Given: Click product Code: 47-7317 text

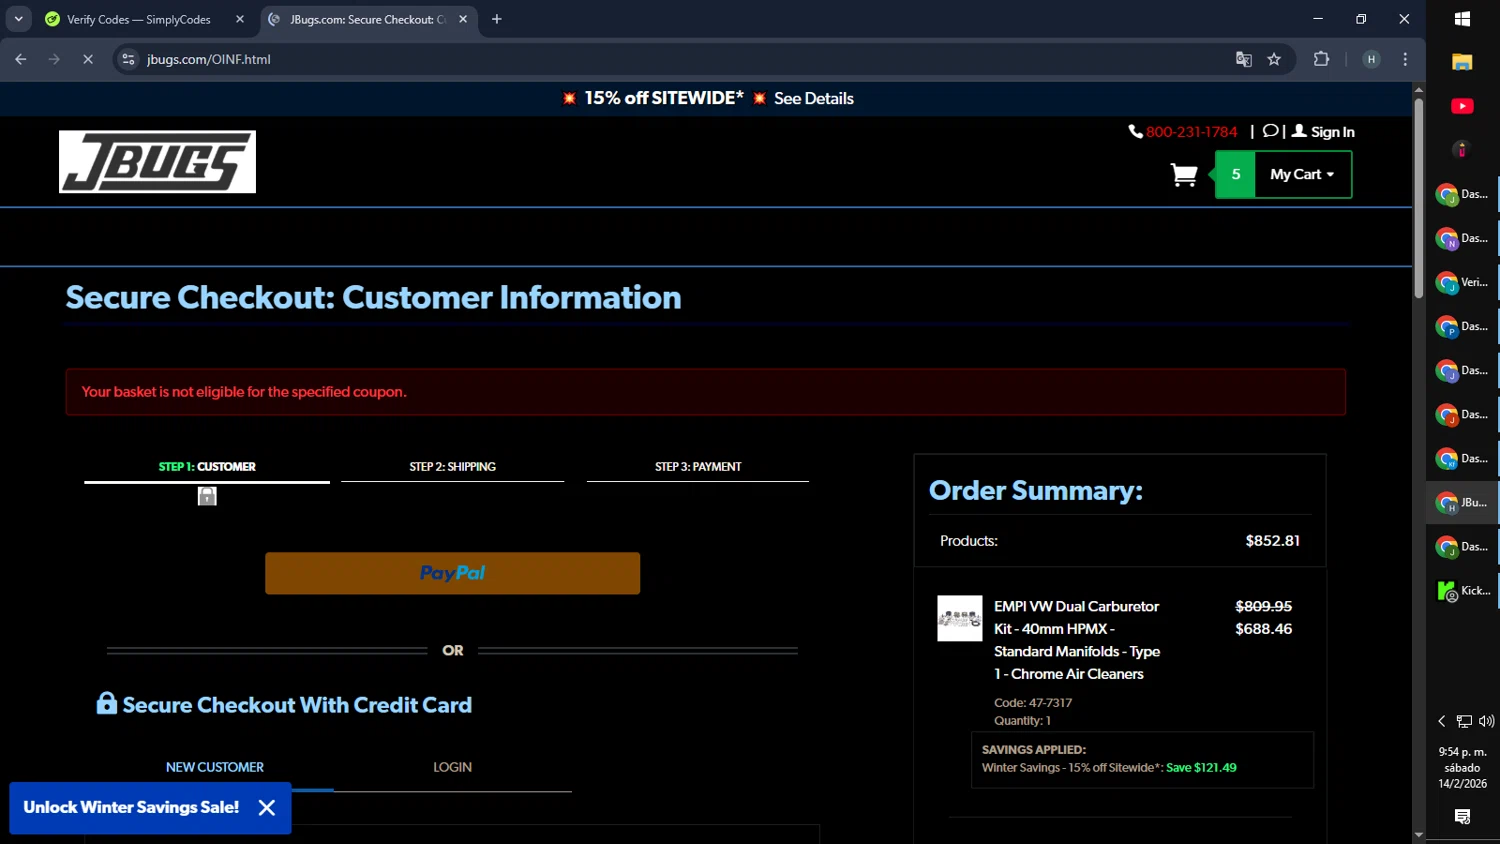Looking at the screenshot, I should [x=1033, y=703].
